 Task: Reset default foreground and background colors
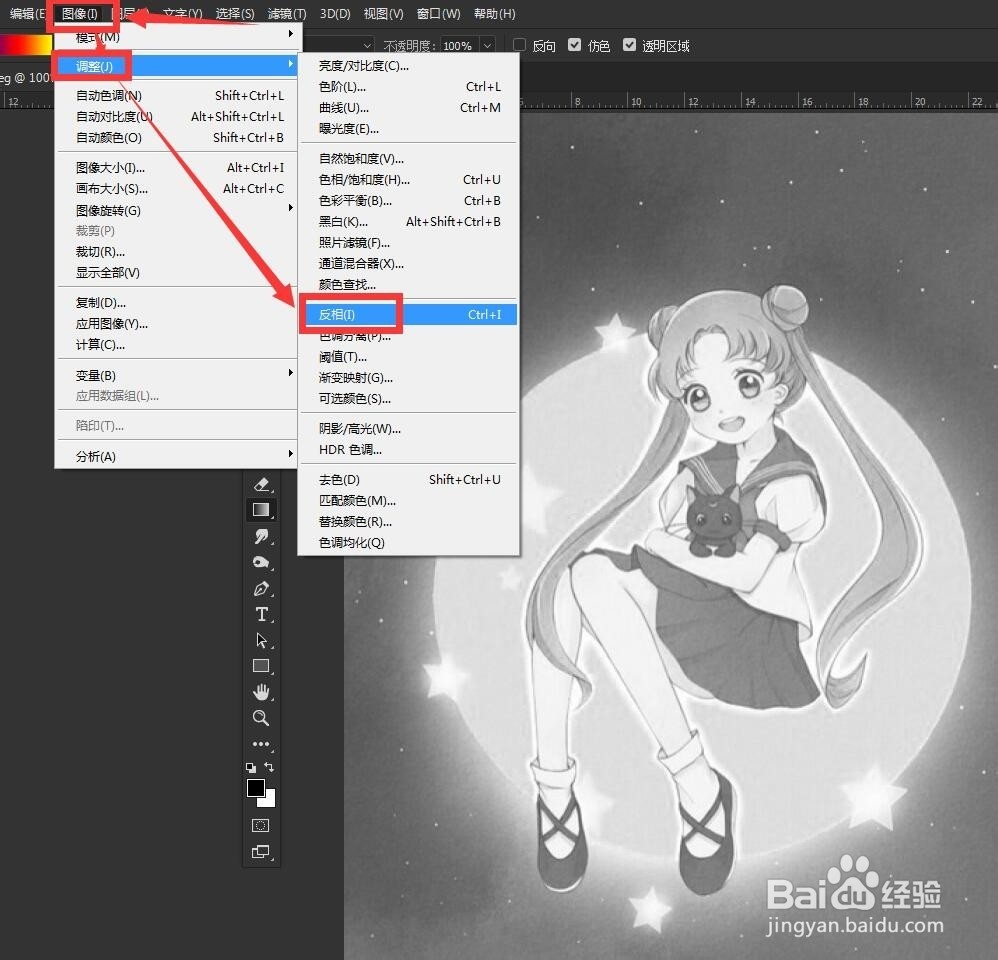tap(251, 767)
